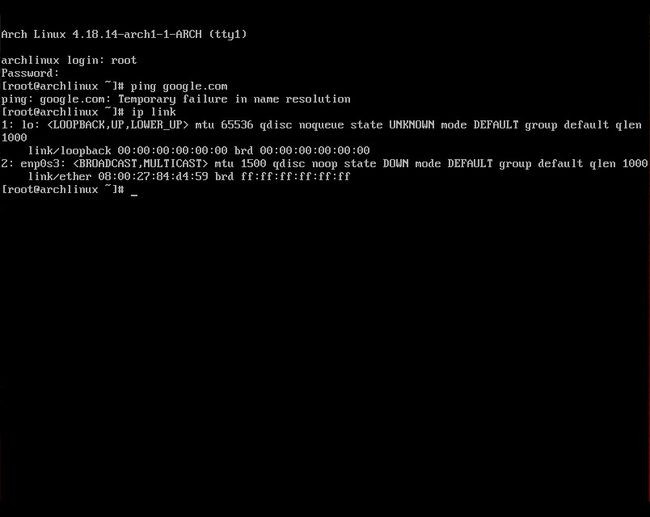
Task: Click the 'ip link' command text
Action: coord(153,112)
